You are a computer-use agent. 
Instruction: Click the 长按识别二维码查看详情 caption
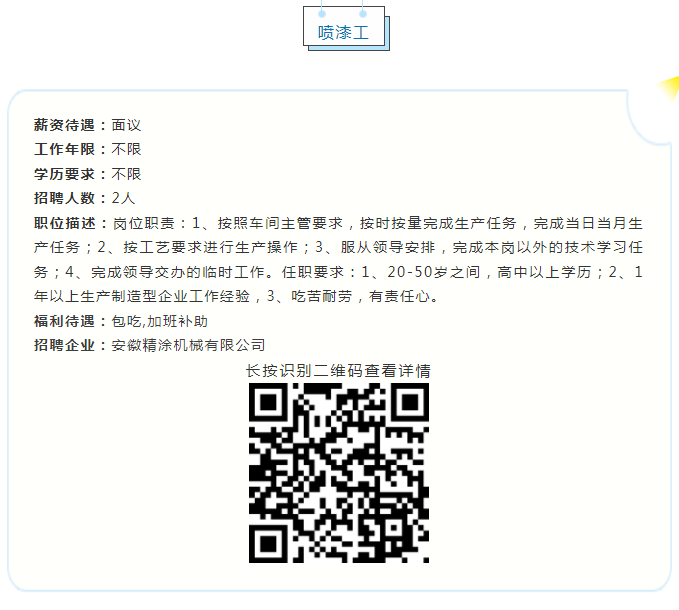tap(338, 371)
